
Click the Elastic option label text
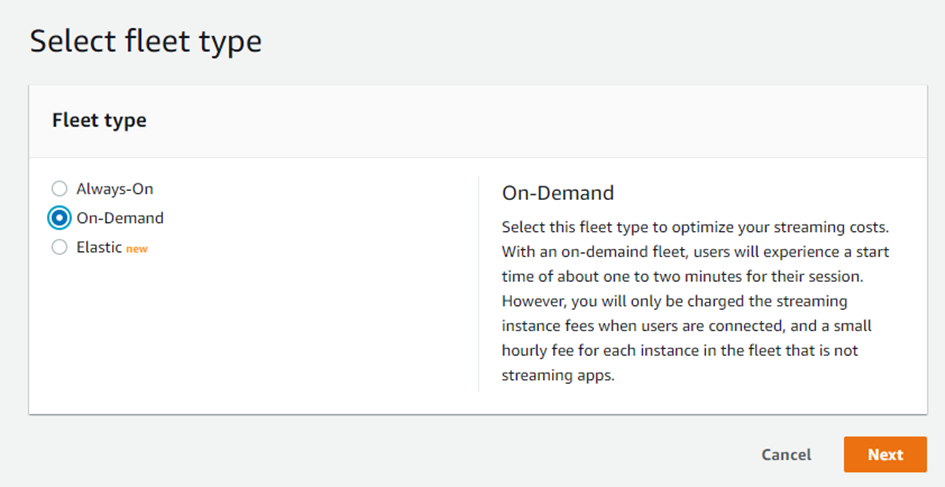click(99, 247)
